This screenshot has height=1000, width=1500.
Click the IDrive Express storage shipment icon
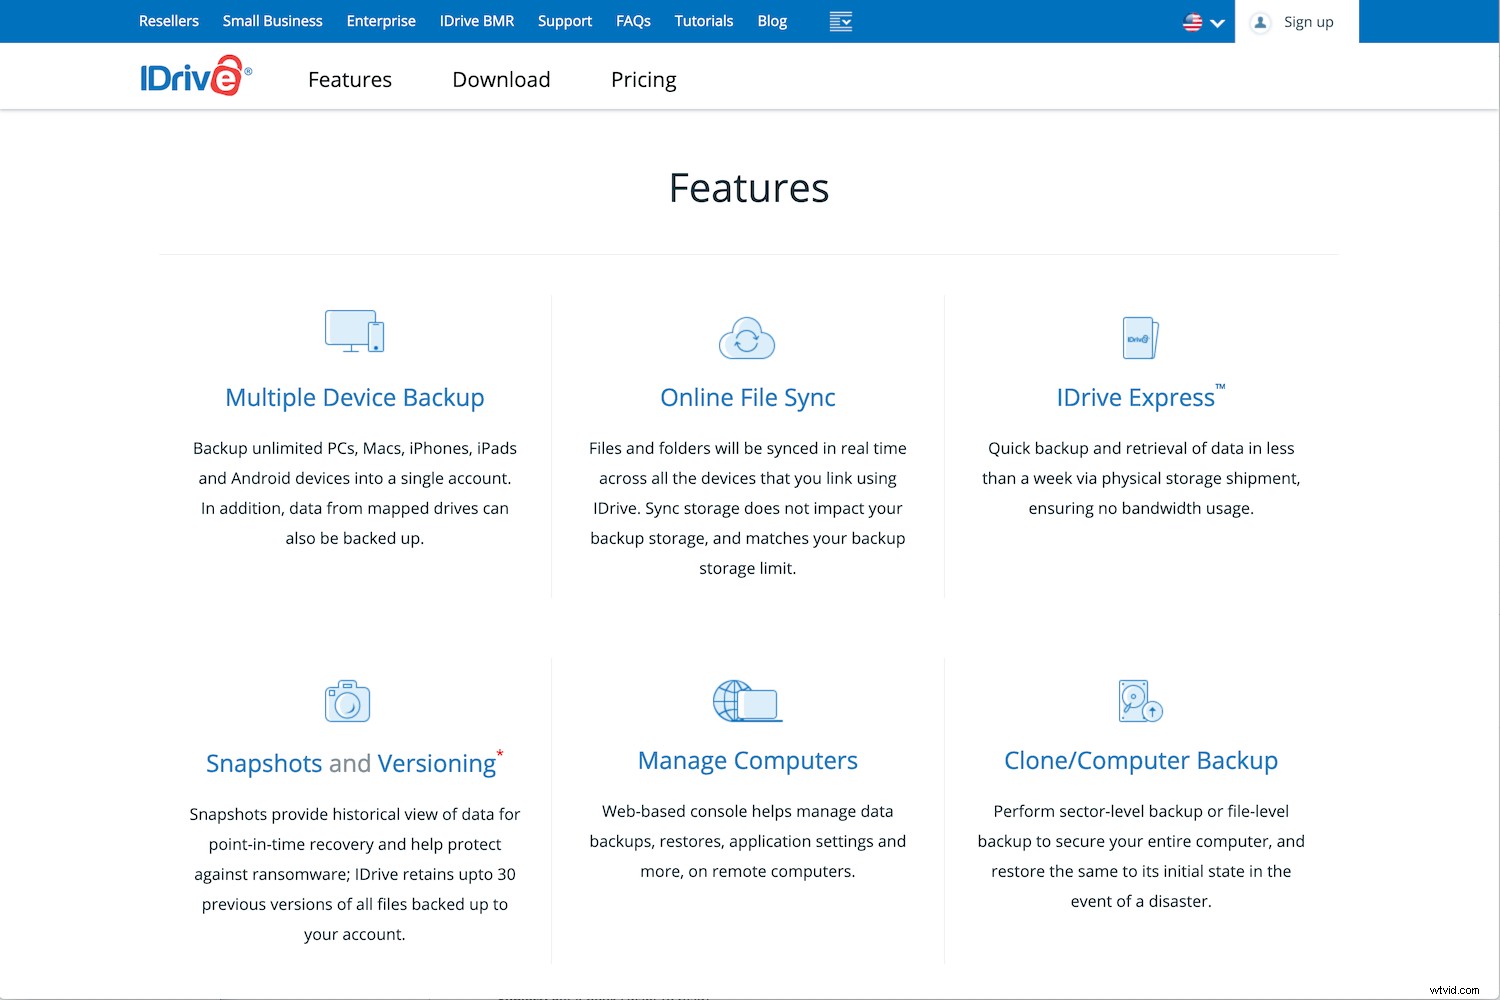tap(1140, 338)
